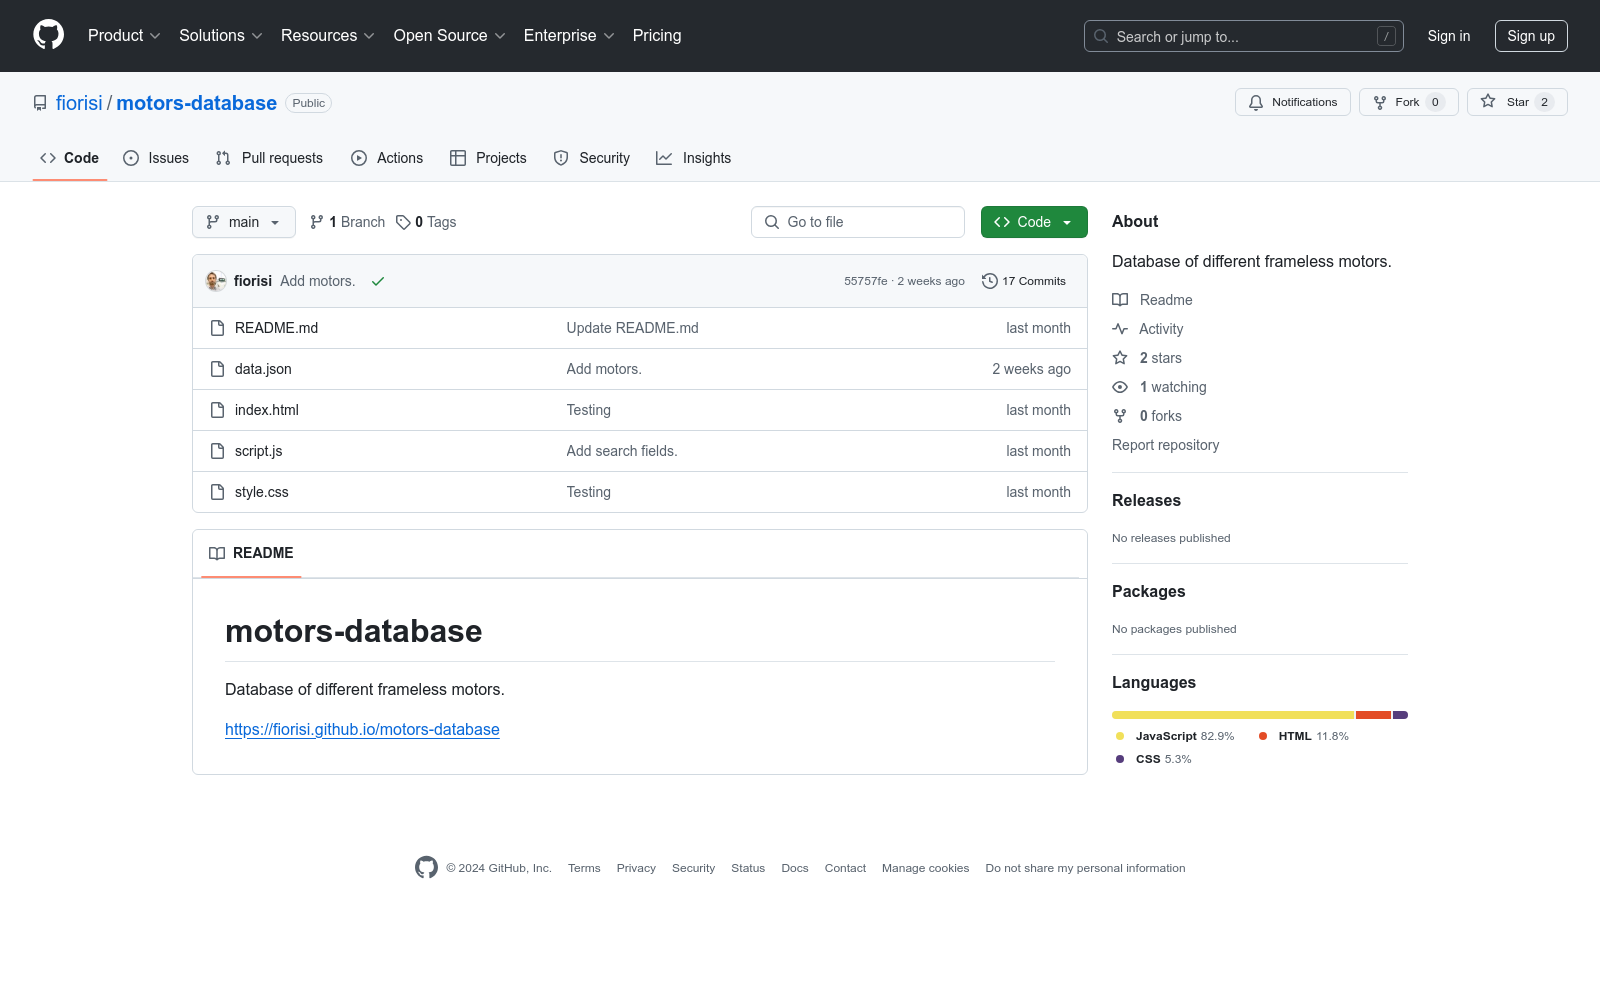Click the file icon next to README.md
The width and height of the screenshot is (1600, 1000).
click(217, 328)
